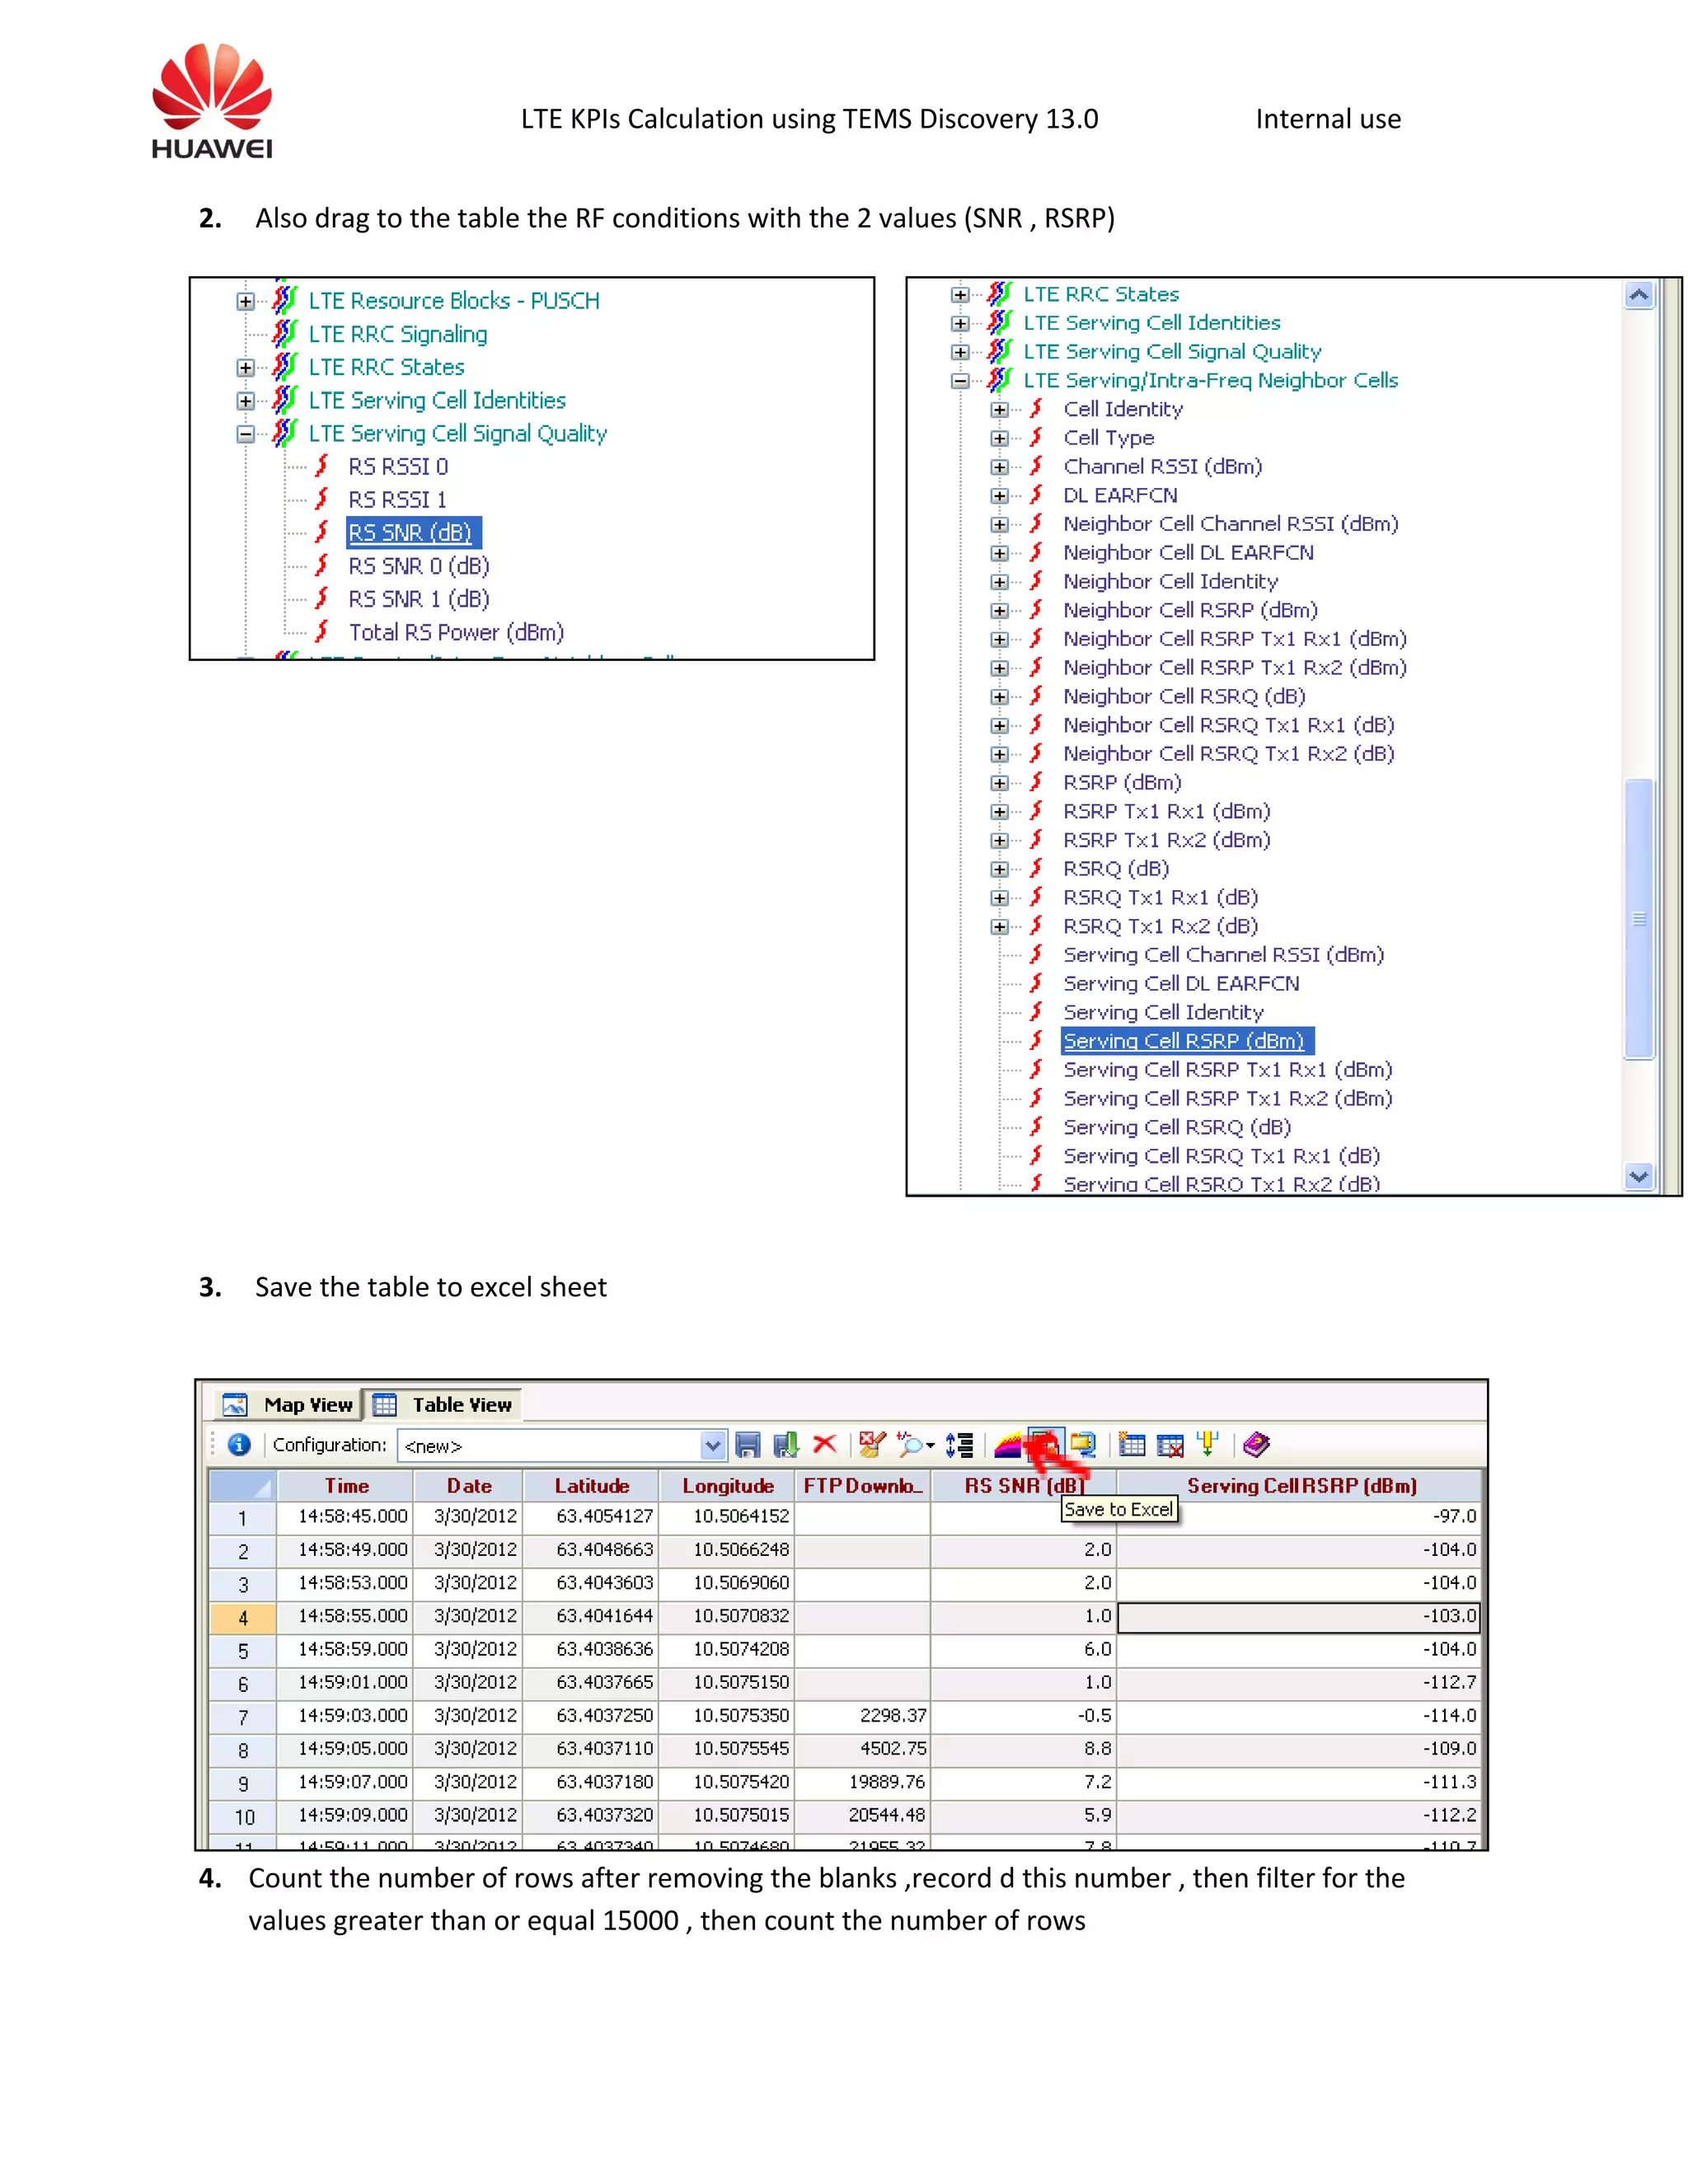This screenshot has height=2184, width=1688.
Task: Click the red icon beside Serving Cell RSRQ (dB)
Action: [x=1037, y=1126]
